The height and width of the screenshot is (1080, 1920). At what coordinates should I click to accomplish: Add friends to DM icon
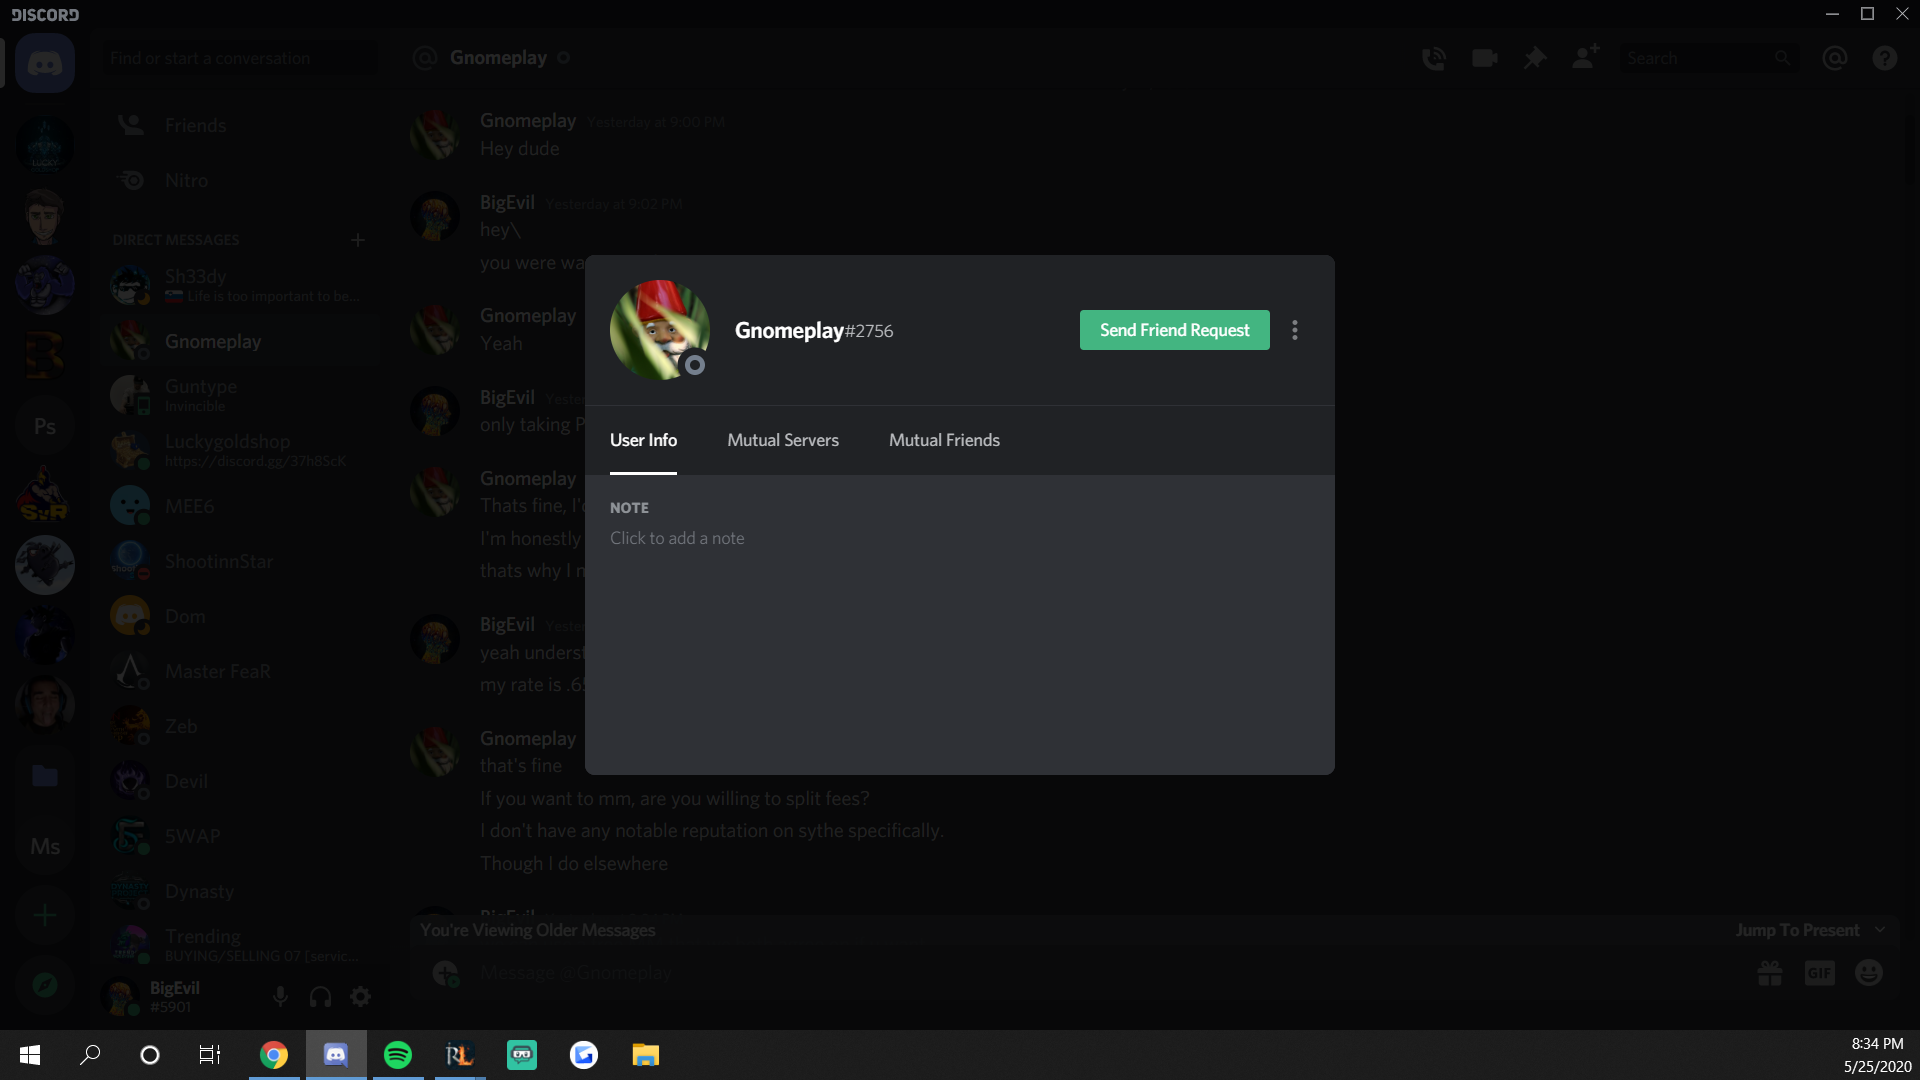coord(1585,58)
